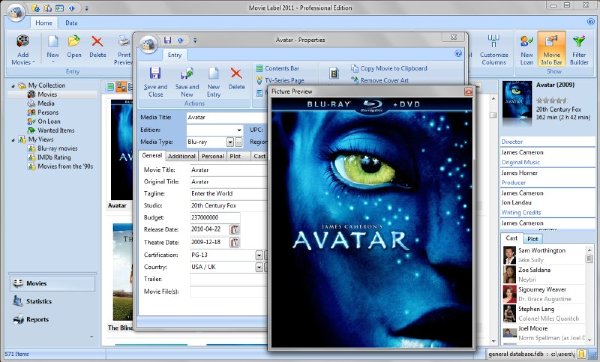
Task: Click Add Movies in main ribbon
Action: pos(23,50)
